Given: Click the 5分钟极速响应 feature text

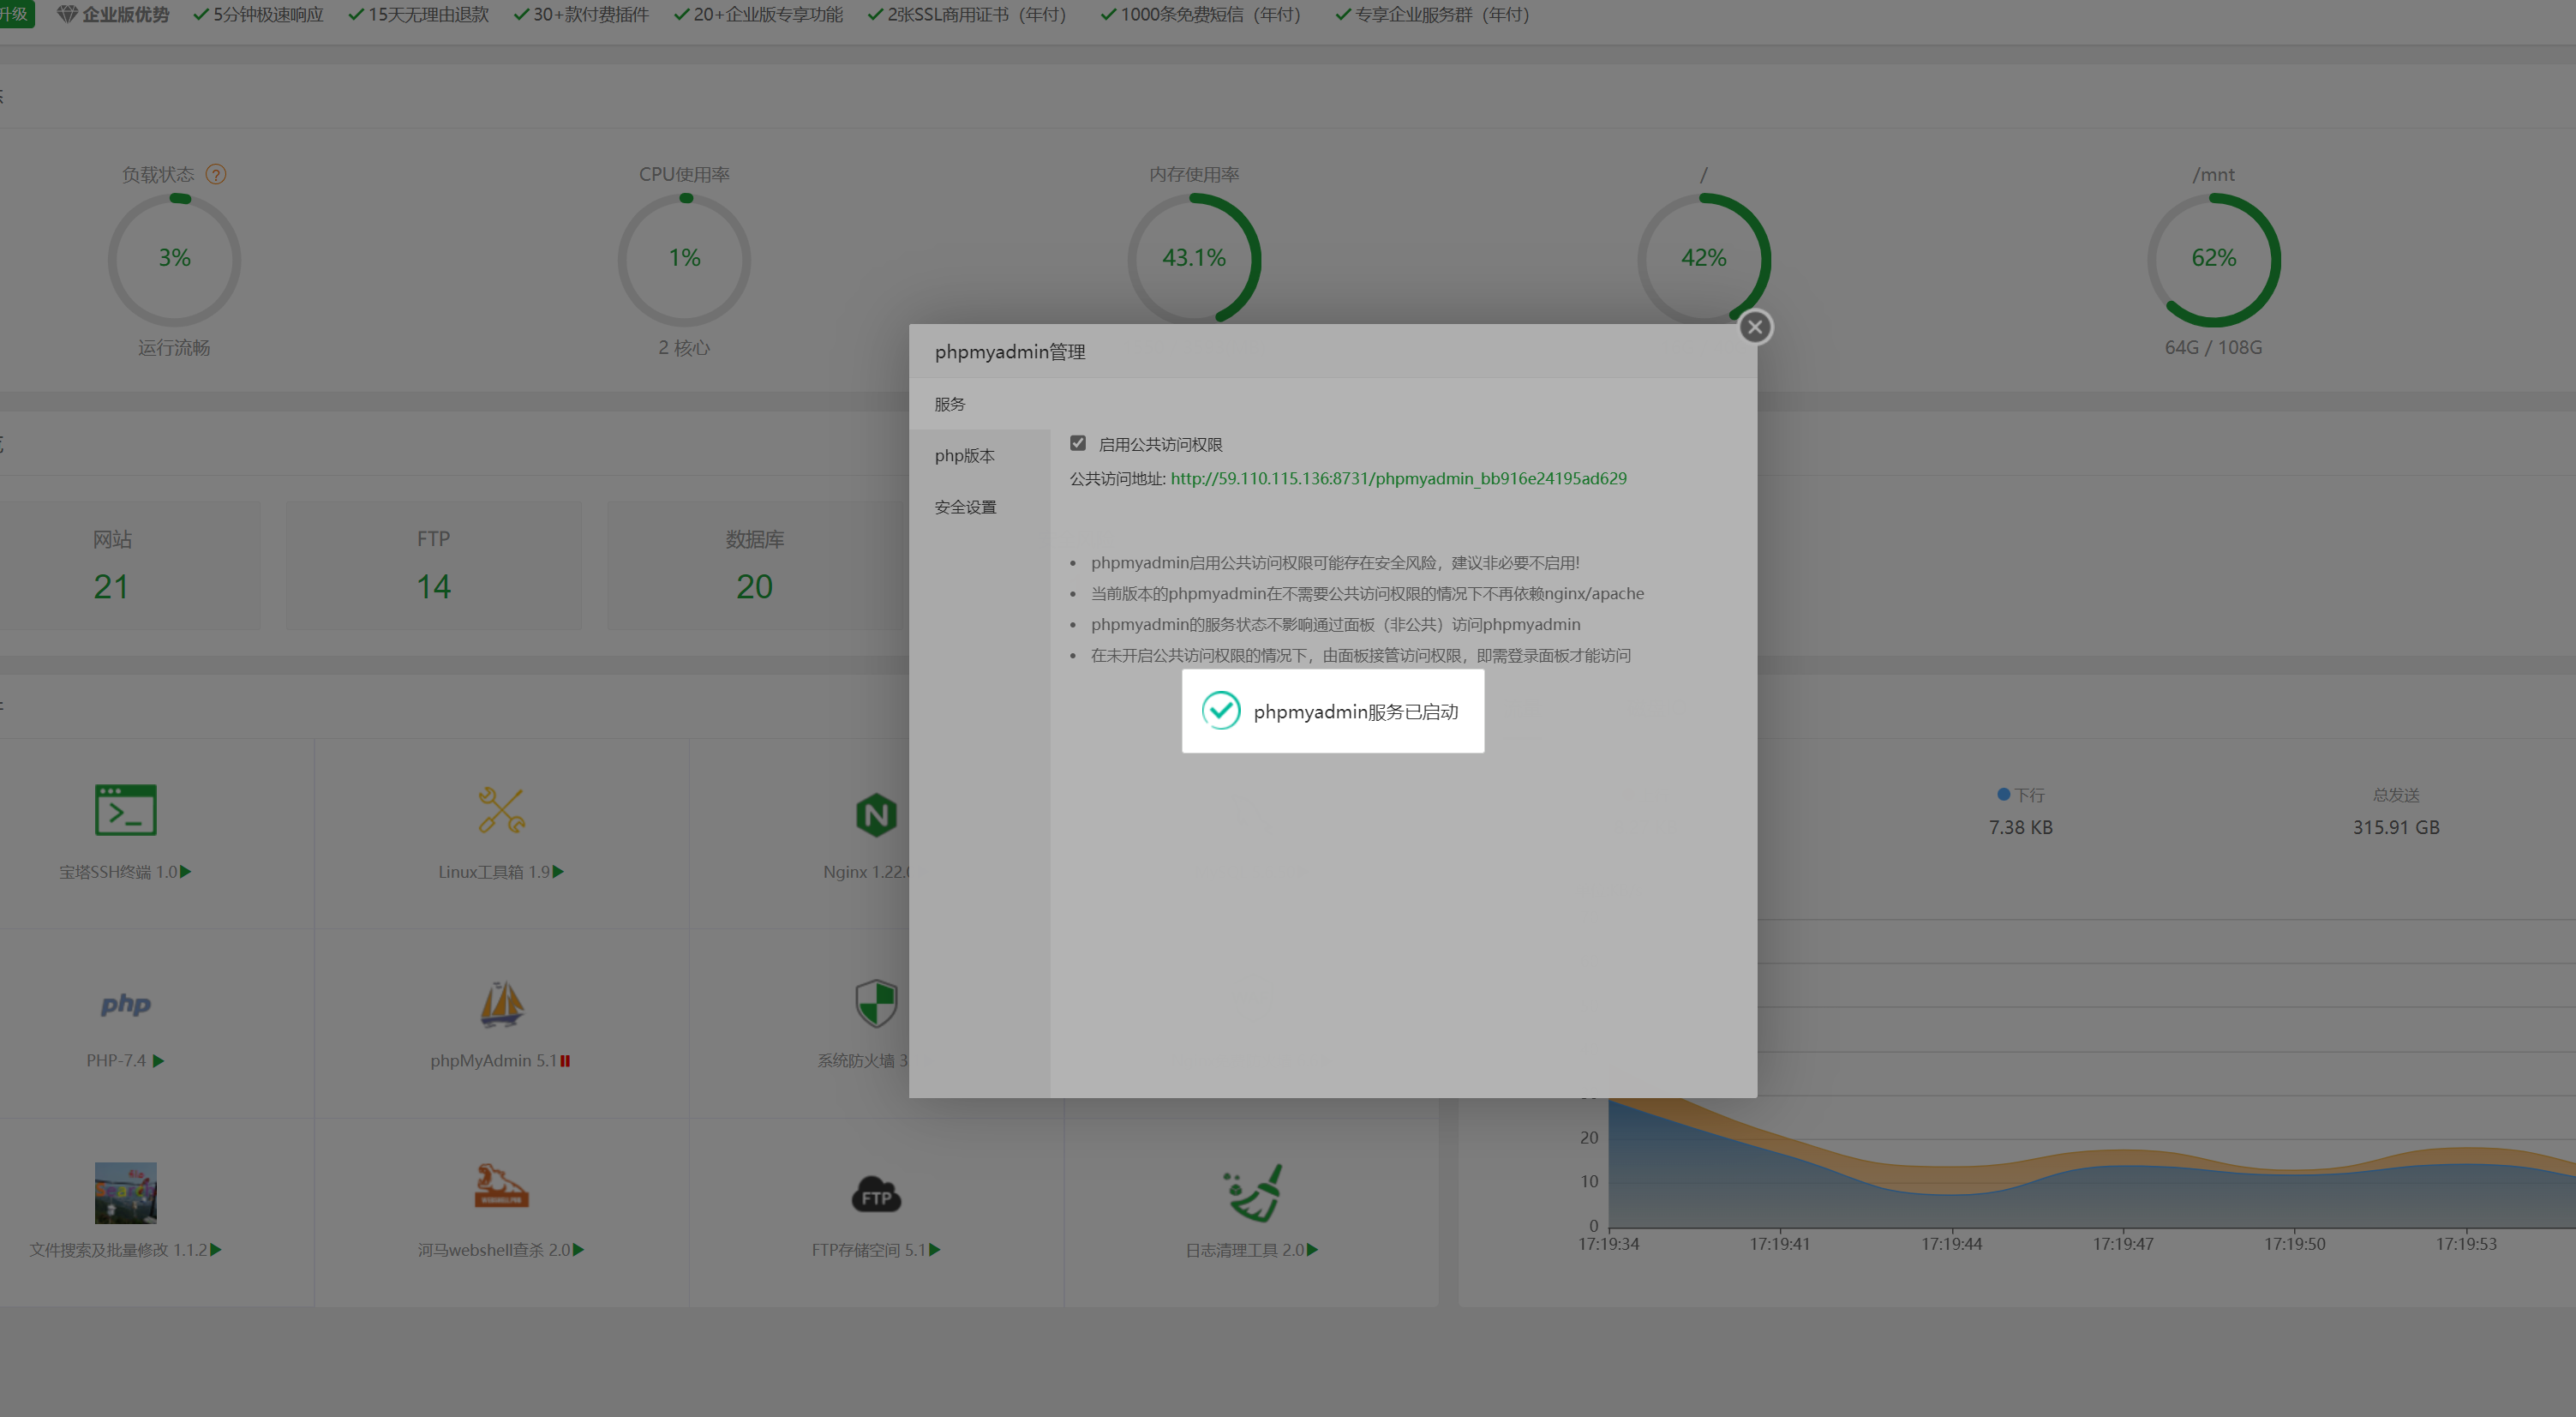Looking at the screenshot, I should 268,14.
